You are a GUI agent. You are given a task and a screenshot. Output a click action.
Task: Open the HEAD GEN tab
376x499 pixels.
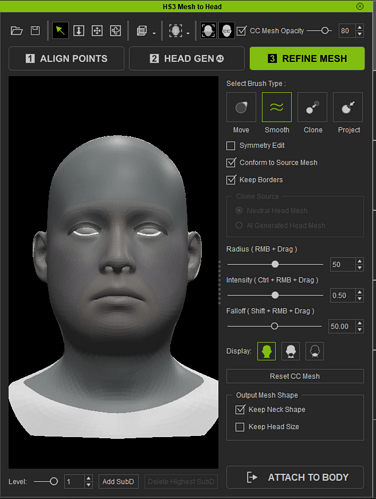[x=187, y=59]
